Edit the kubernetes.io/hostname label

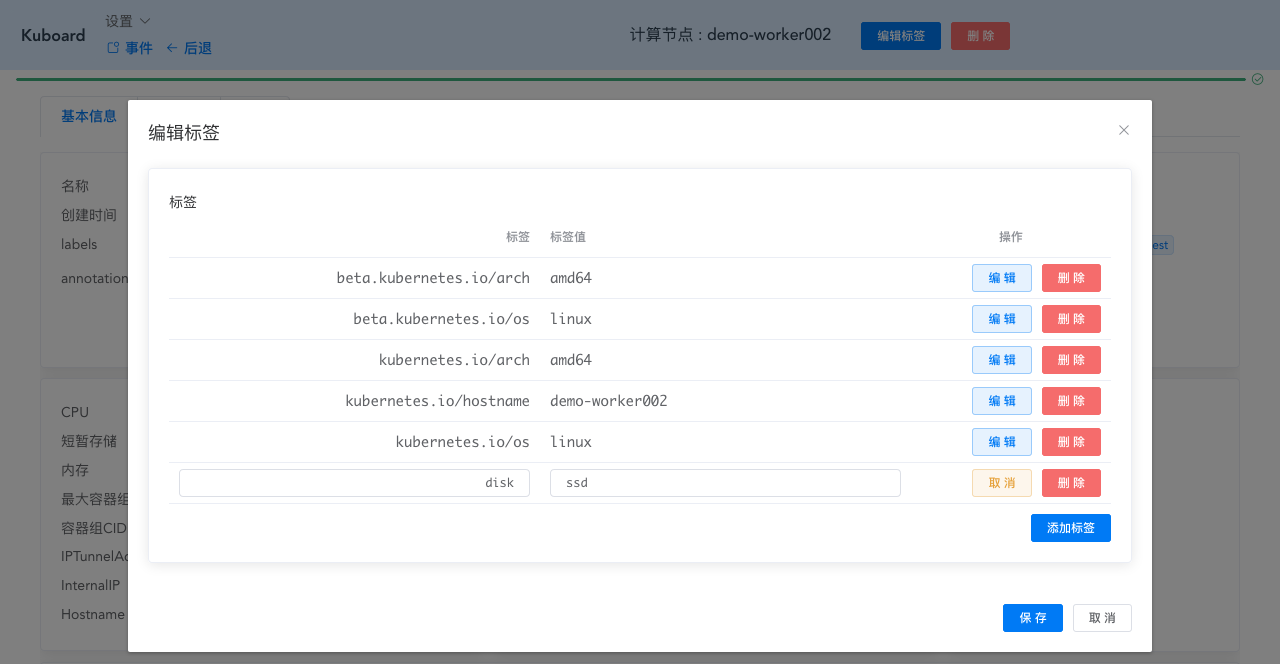pyautogui.click(x=1001, y=400)
